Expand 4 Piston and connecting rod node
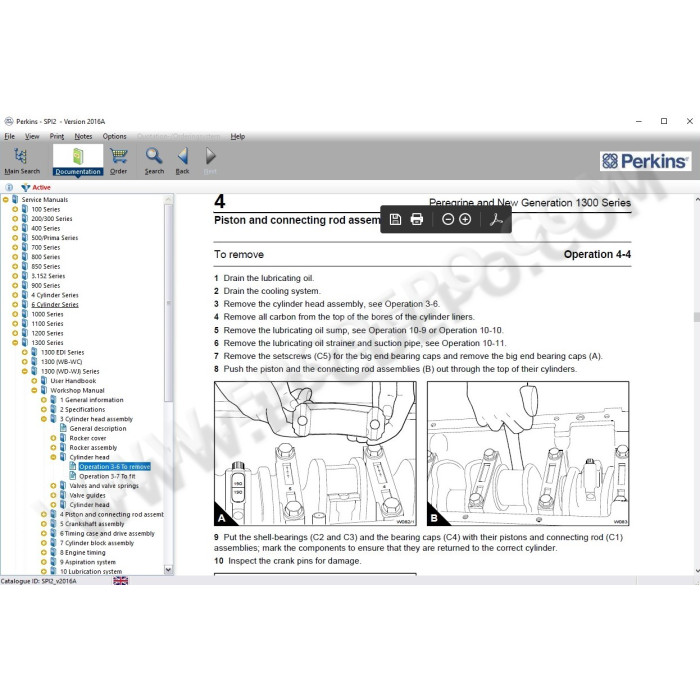Viewport: 700px width, 700px height. (43, 514)
